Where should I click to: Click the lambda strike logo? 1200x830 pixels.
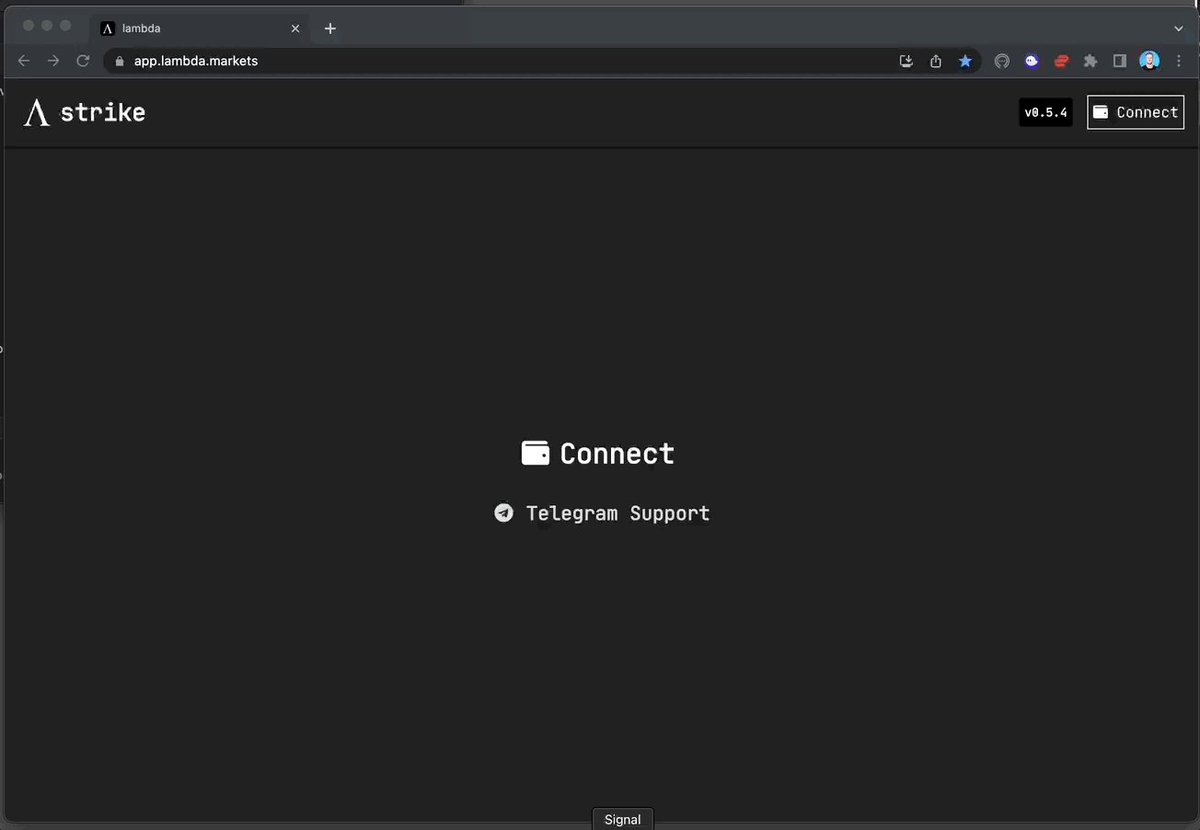(x=84, y=112)
